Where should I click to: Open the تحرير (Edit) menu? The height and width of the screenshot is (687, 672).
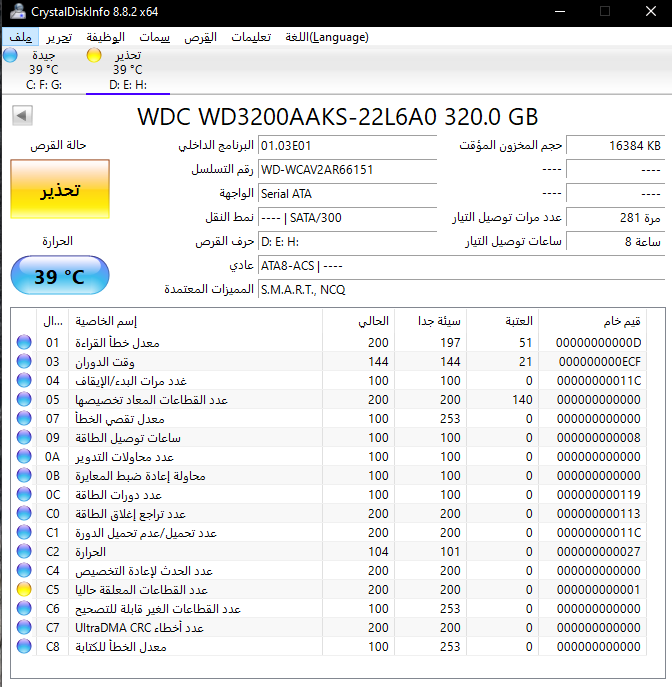pyautogui.click(x=59, y=37)
